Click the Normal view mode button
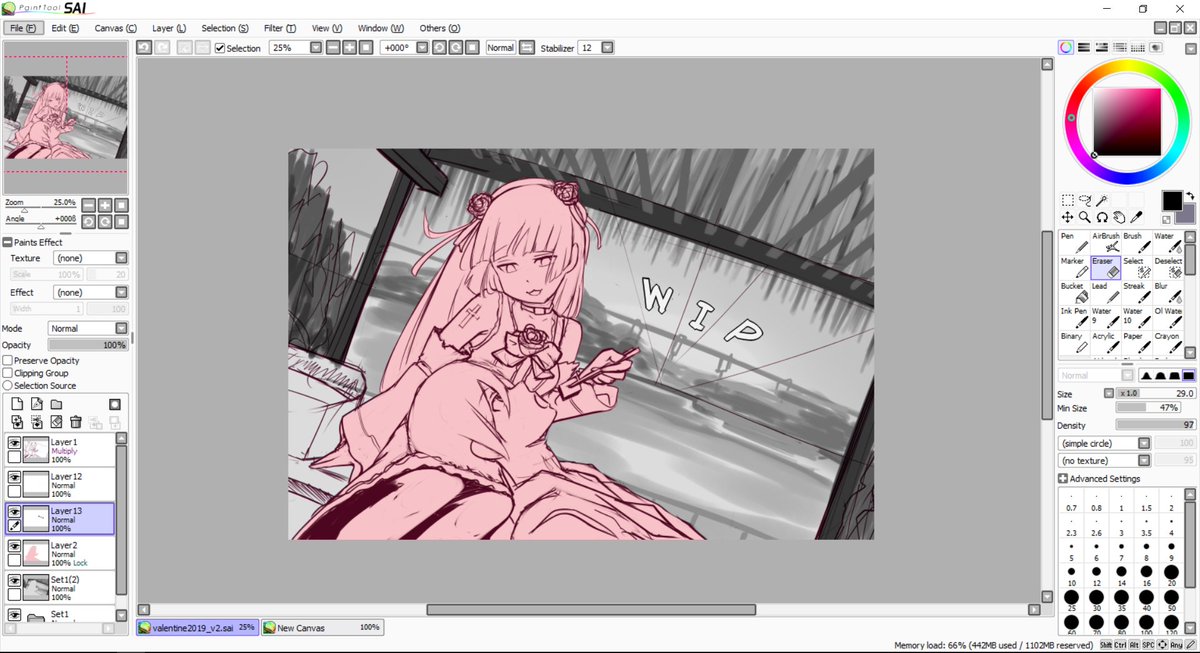The width and height of the screenshot is (1200, 653). pos(501,47)
